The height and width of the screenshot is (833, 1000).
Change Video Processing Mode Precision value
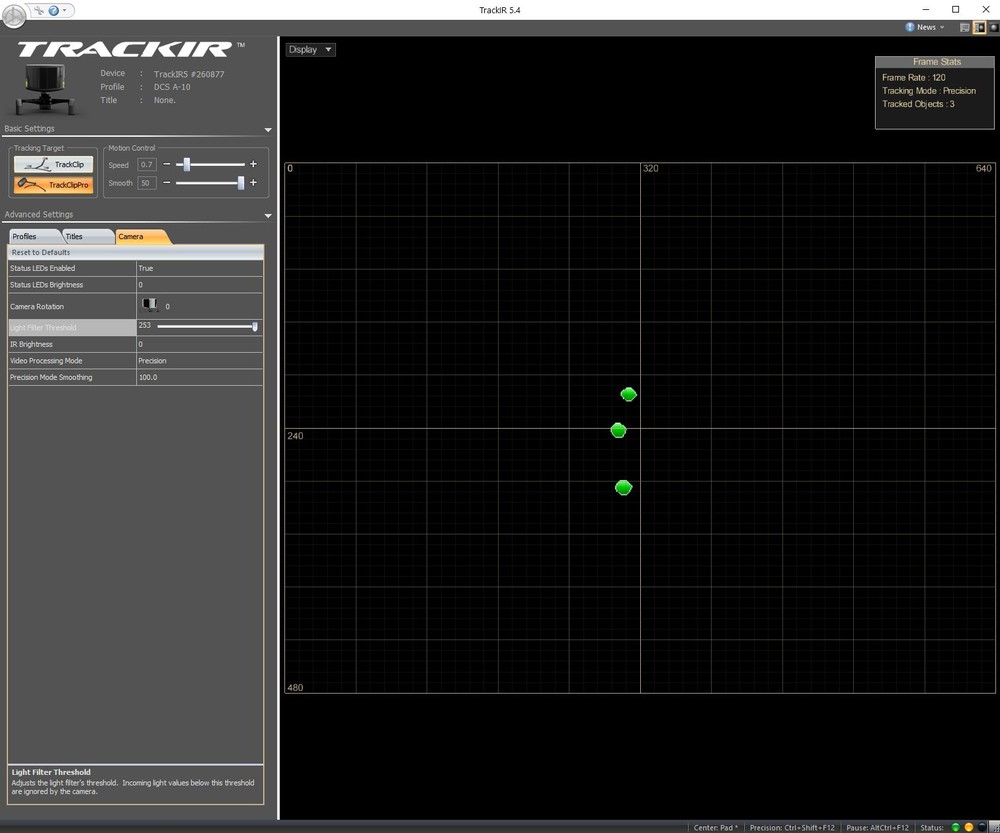tap(200, 361)
